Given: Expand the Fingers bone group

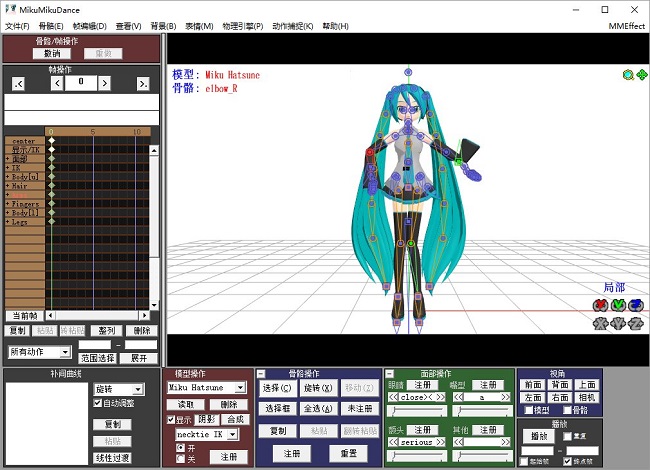Looking at the screenshot, I should point(7,204).
